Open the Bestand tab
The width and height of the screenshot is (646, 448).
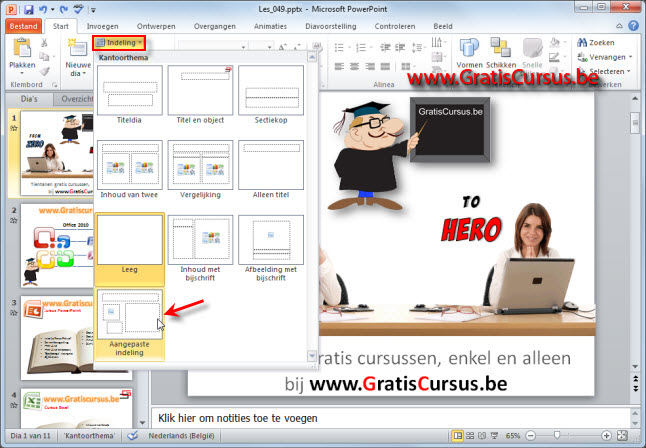(x=23, y=26)
